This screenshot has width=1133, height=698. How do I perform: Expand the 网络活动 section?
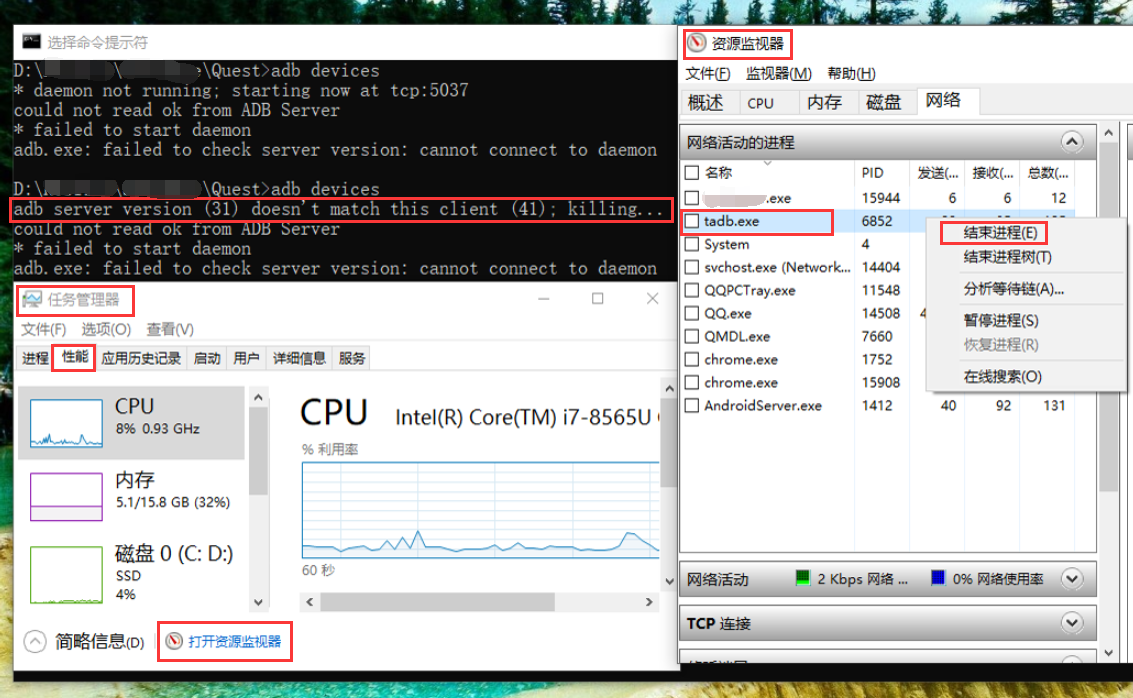(x=1071, y=579)
